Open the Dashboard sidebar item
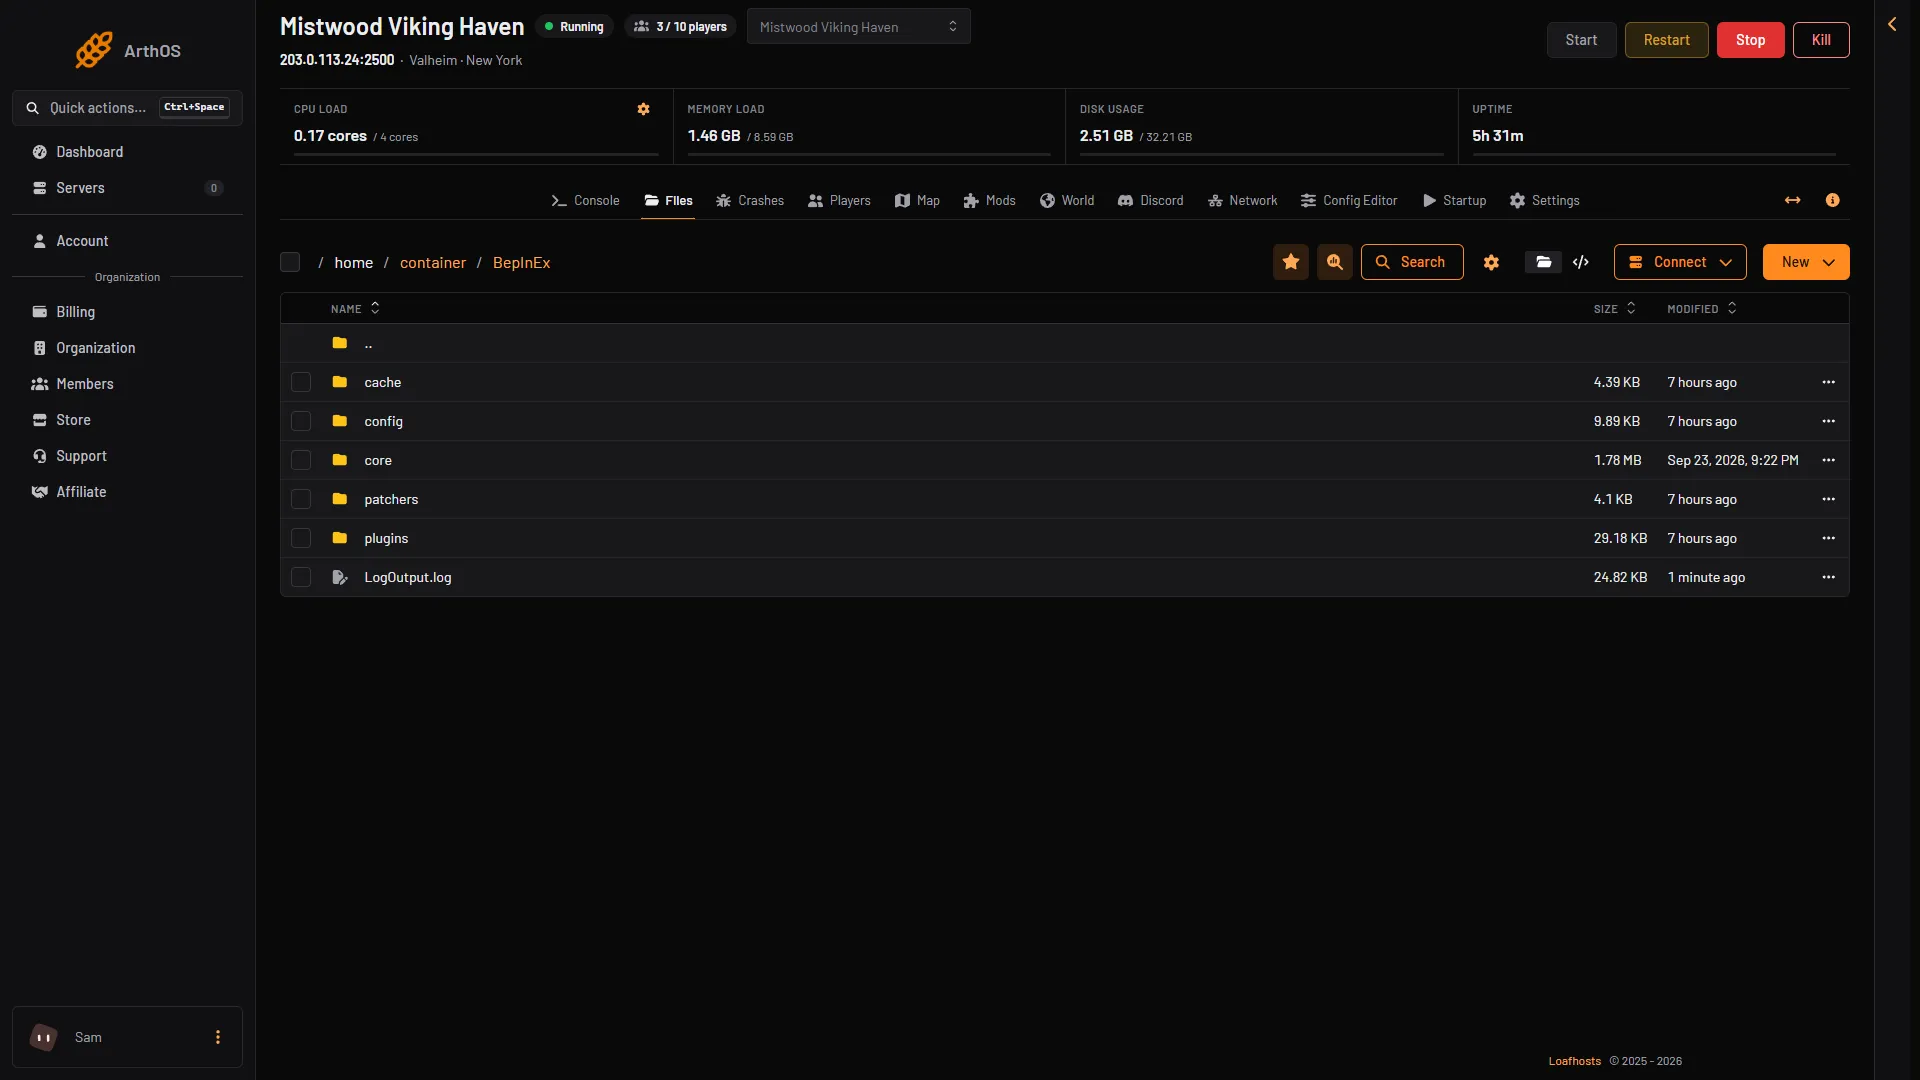This screenshot has height=1080, width=1920. pyautogui.click(x=127, y=152)
